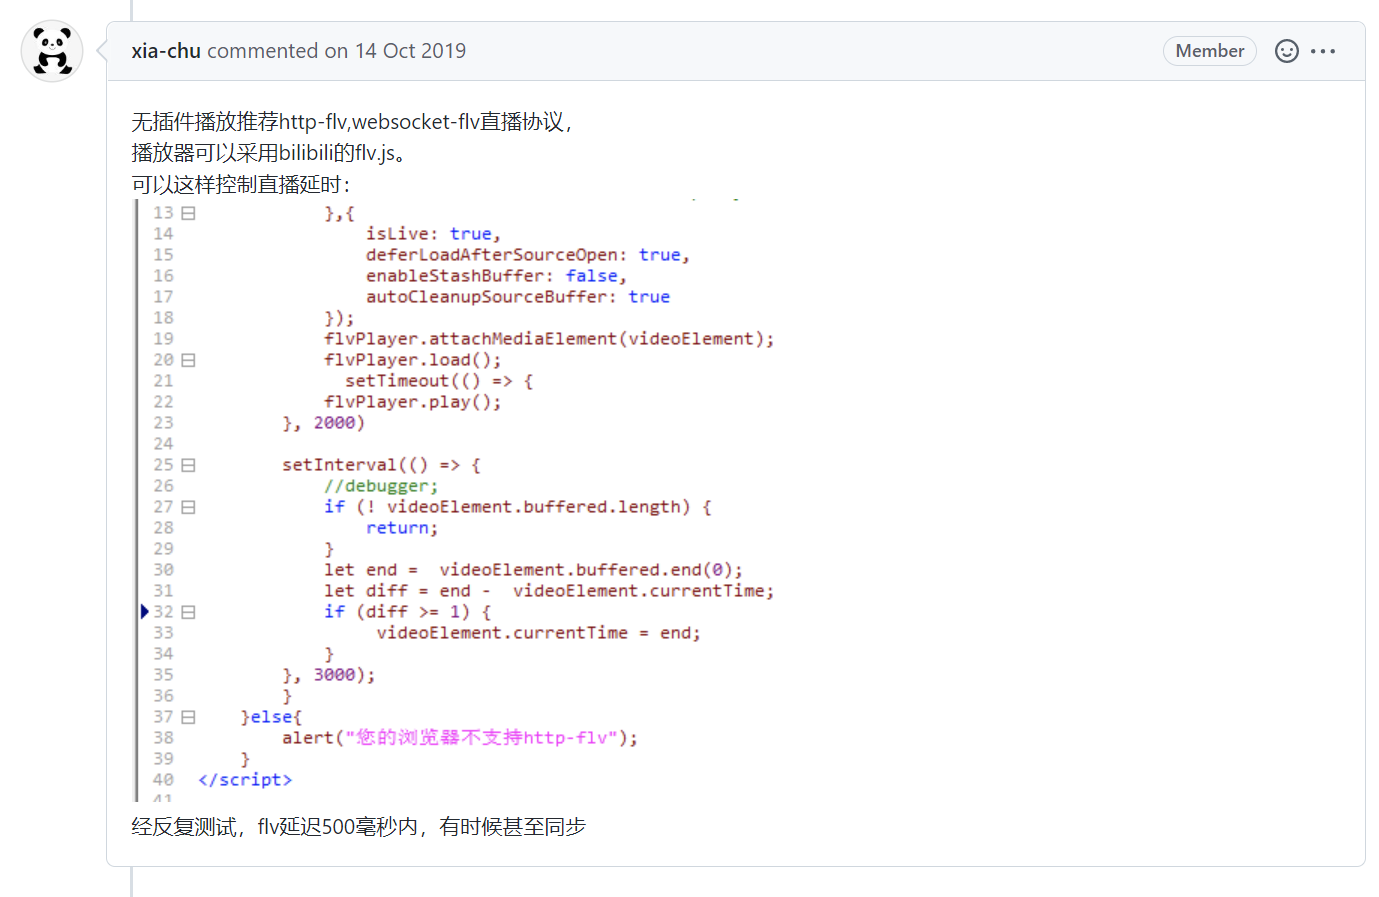Click the Member badge

(x=1209, y=51)
